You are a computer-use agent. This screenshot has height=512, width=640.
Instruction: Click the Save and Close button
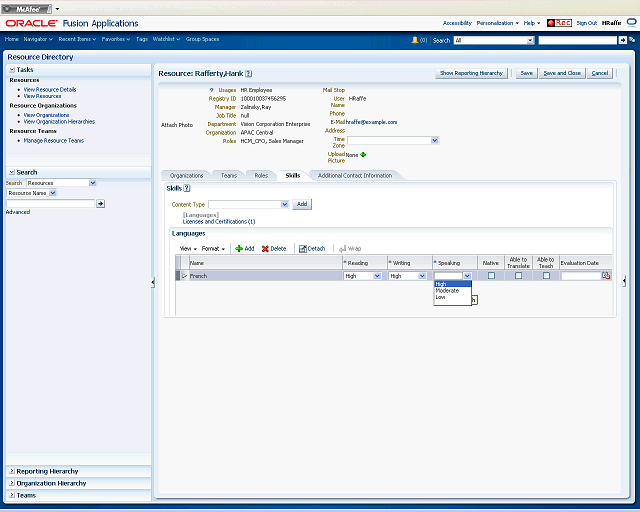562,73
